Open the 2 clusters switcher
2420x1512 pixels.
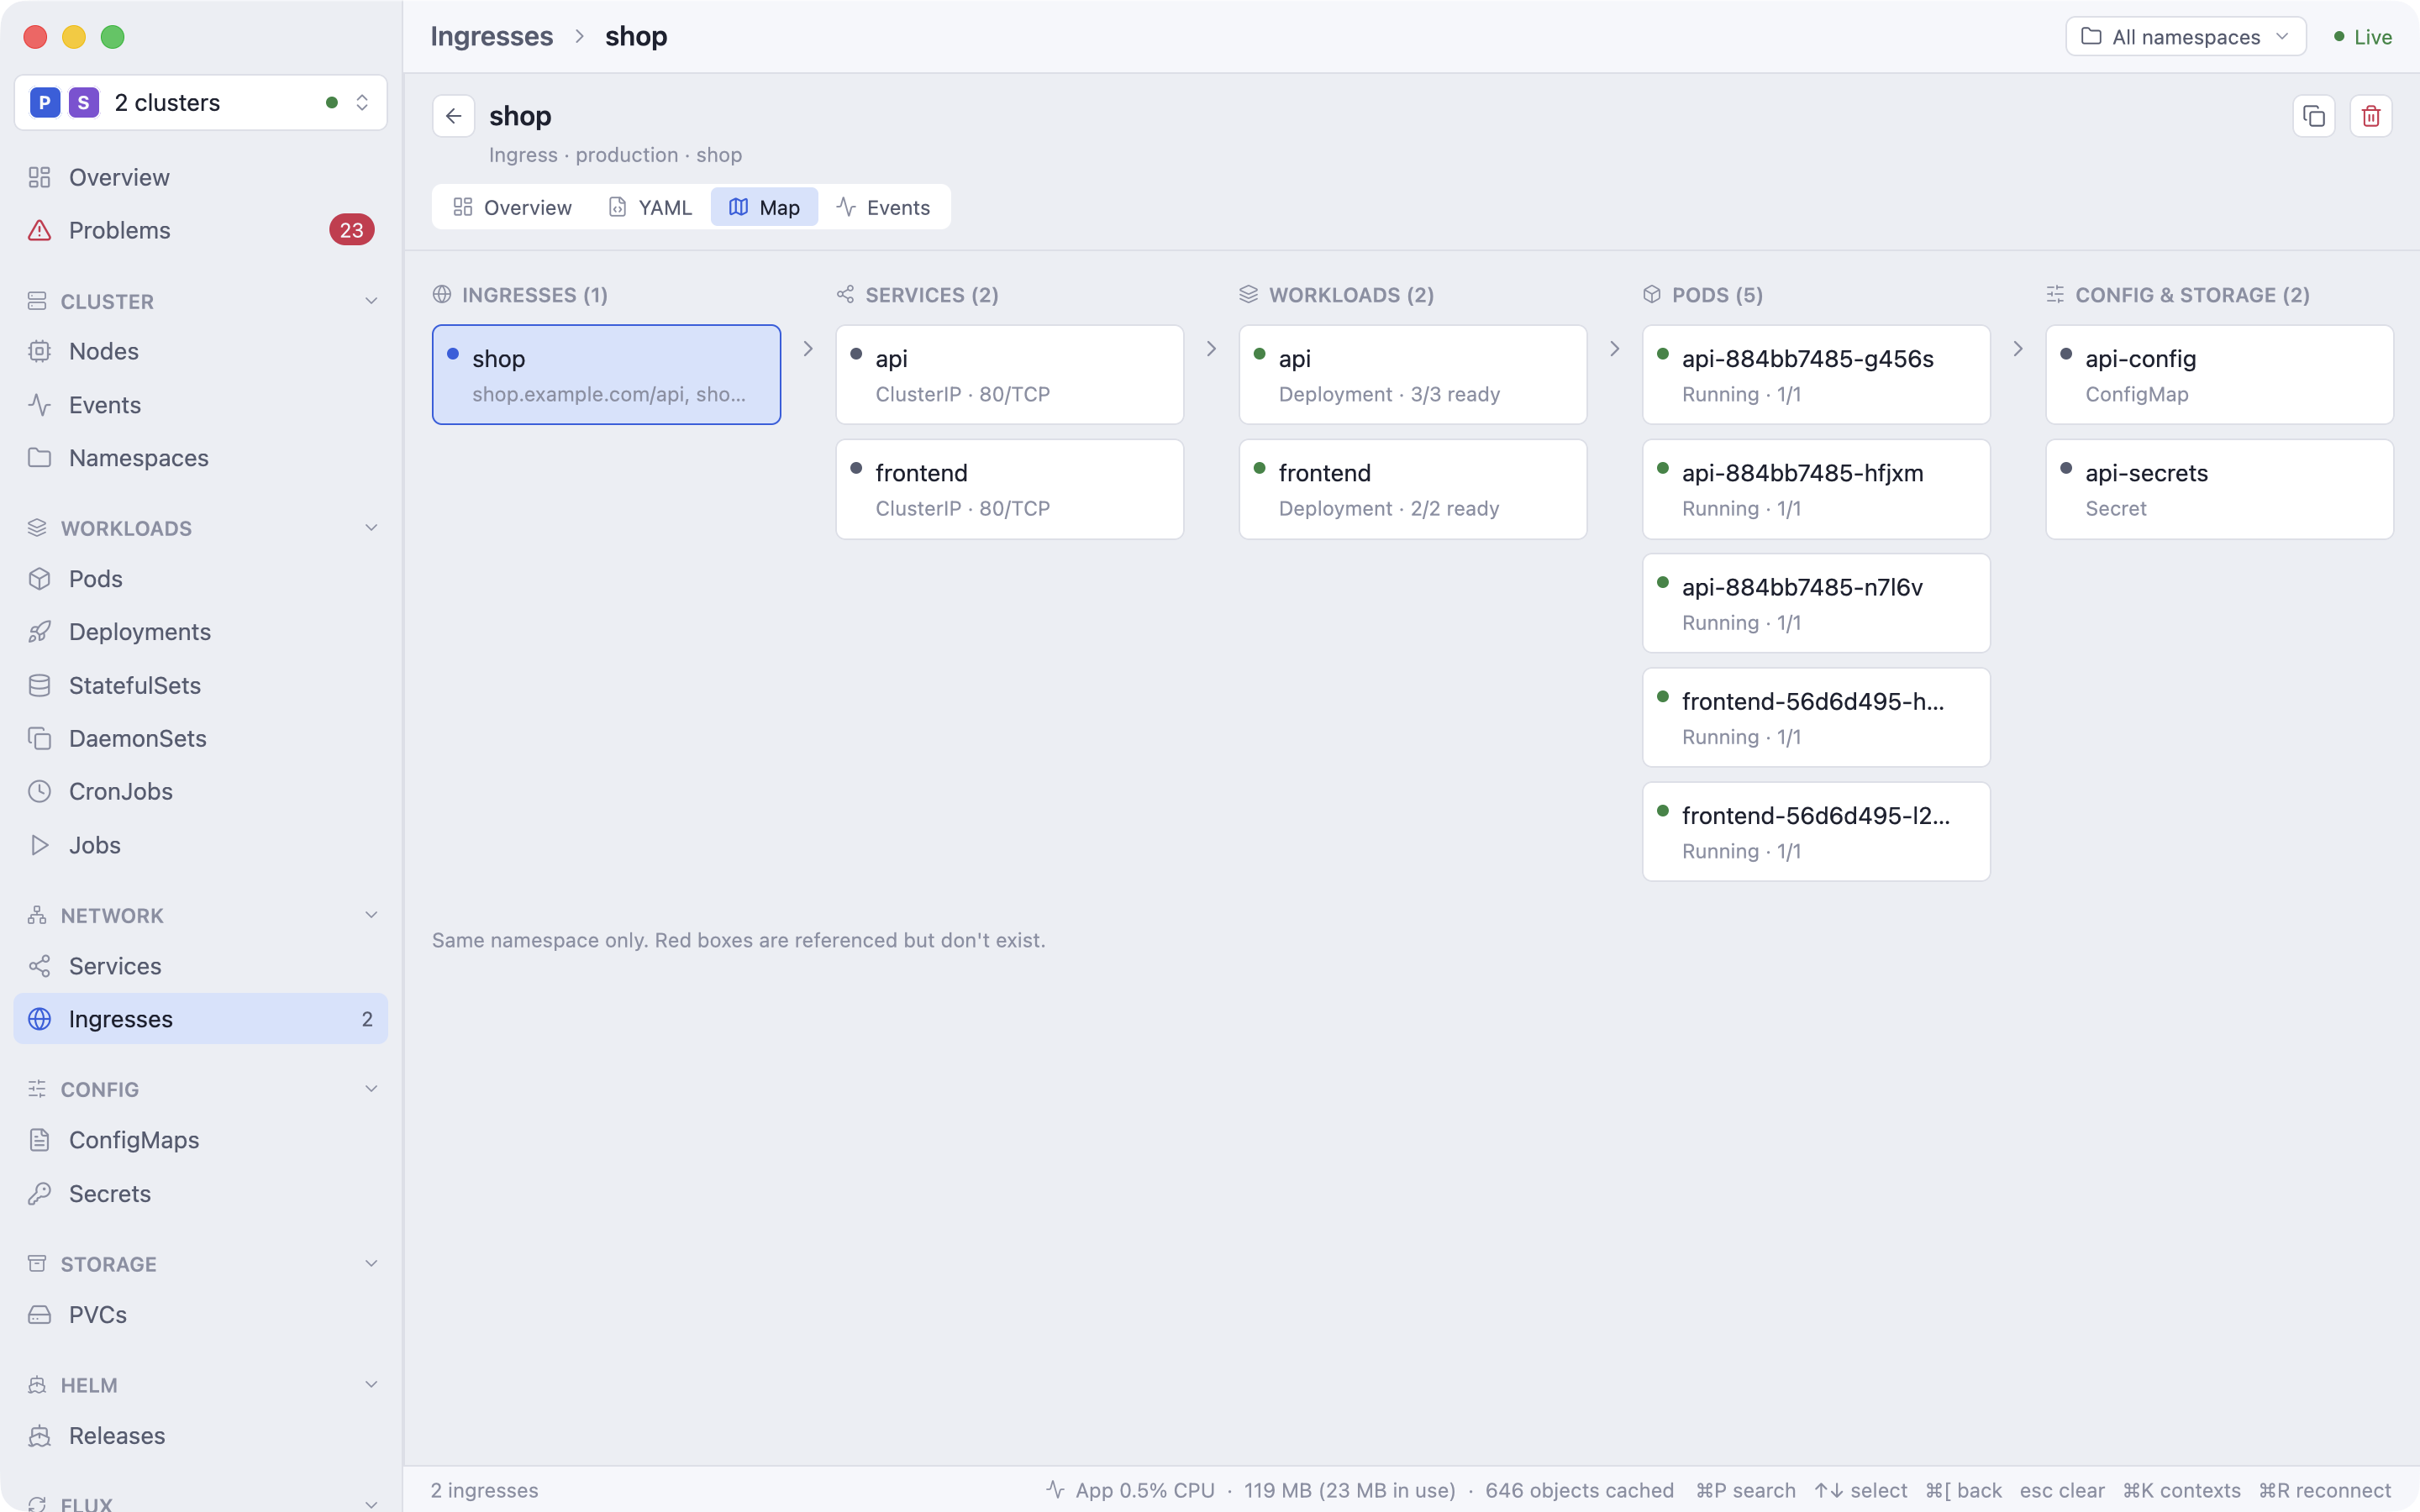(x=200, y=102)
